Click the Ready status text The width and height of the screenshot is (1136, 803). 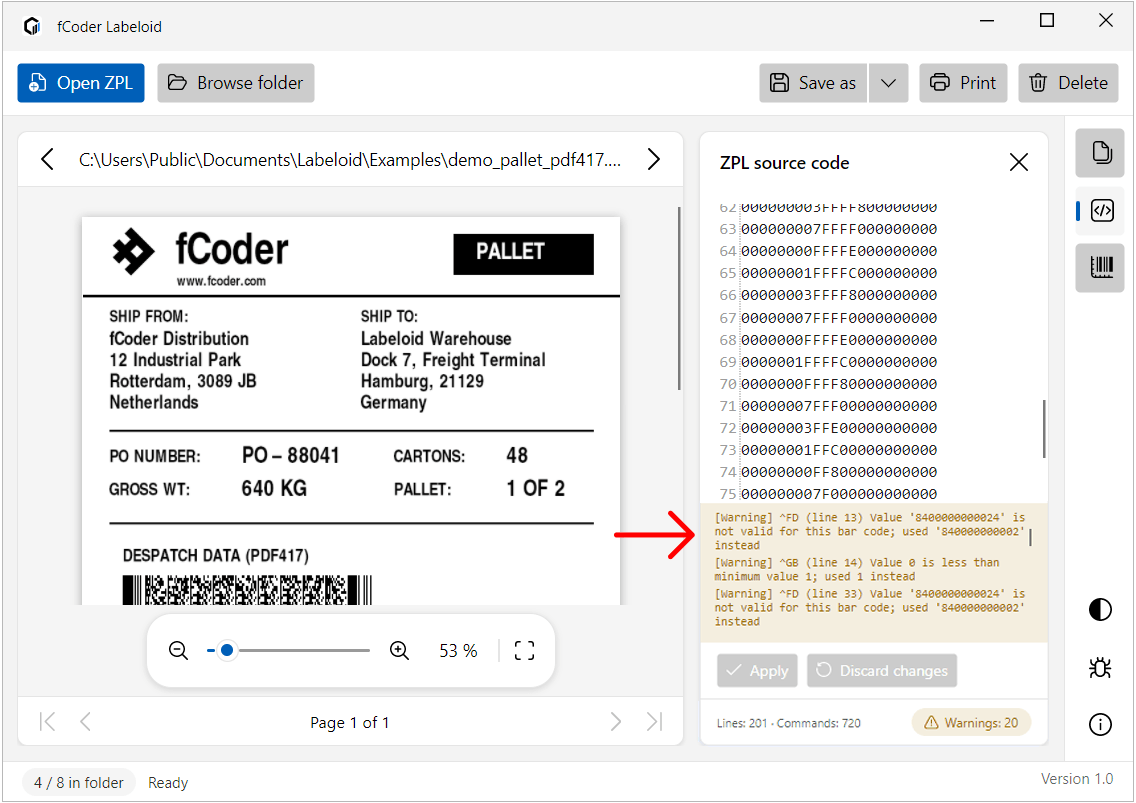(x=168, y=783)
